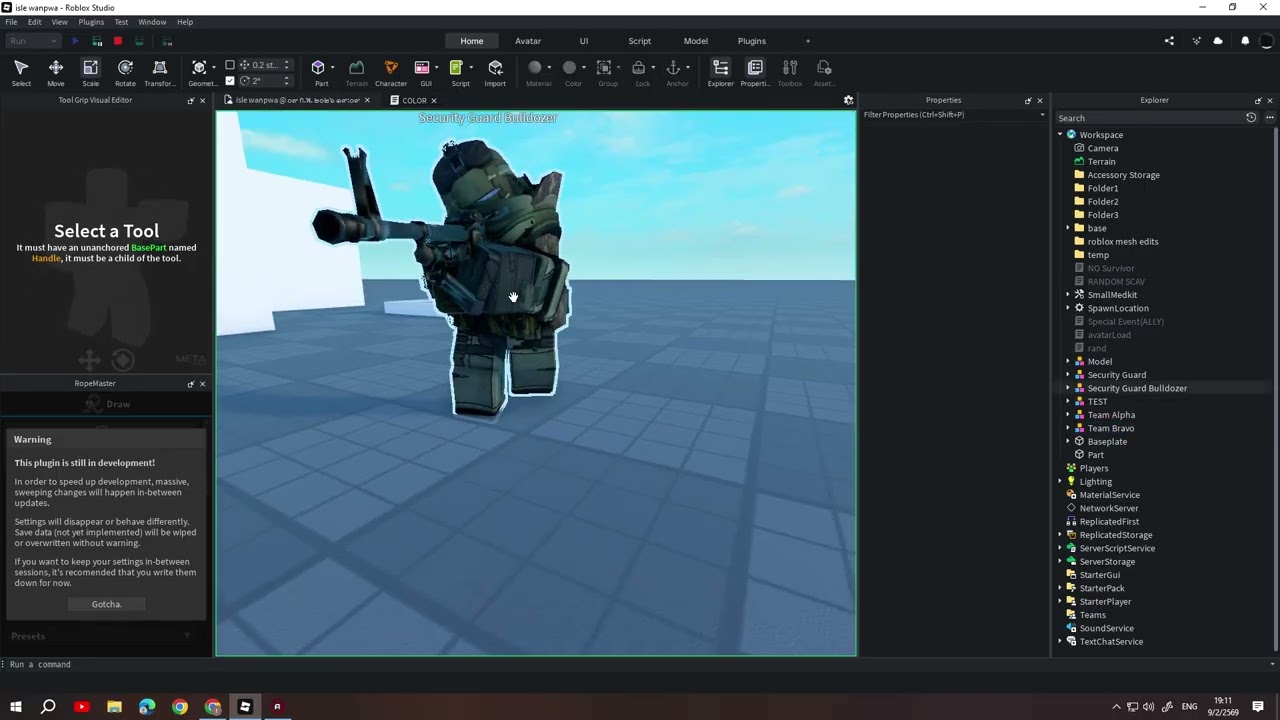
Task: Toggle the move snapping checkbox
Action: point(230,65)
